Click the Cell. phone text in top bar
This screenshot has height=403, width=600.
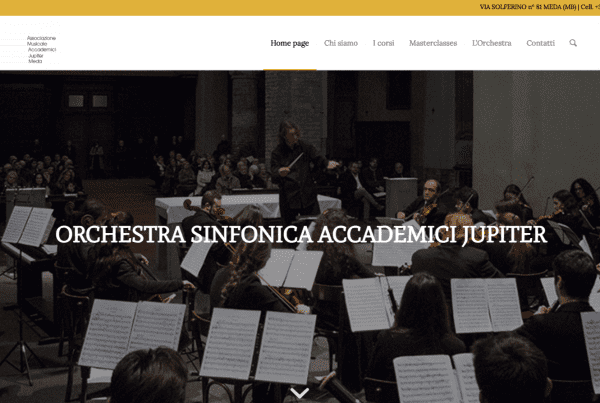click(590, 7)
